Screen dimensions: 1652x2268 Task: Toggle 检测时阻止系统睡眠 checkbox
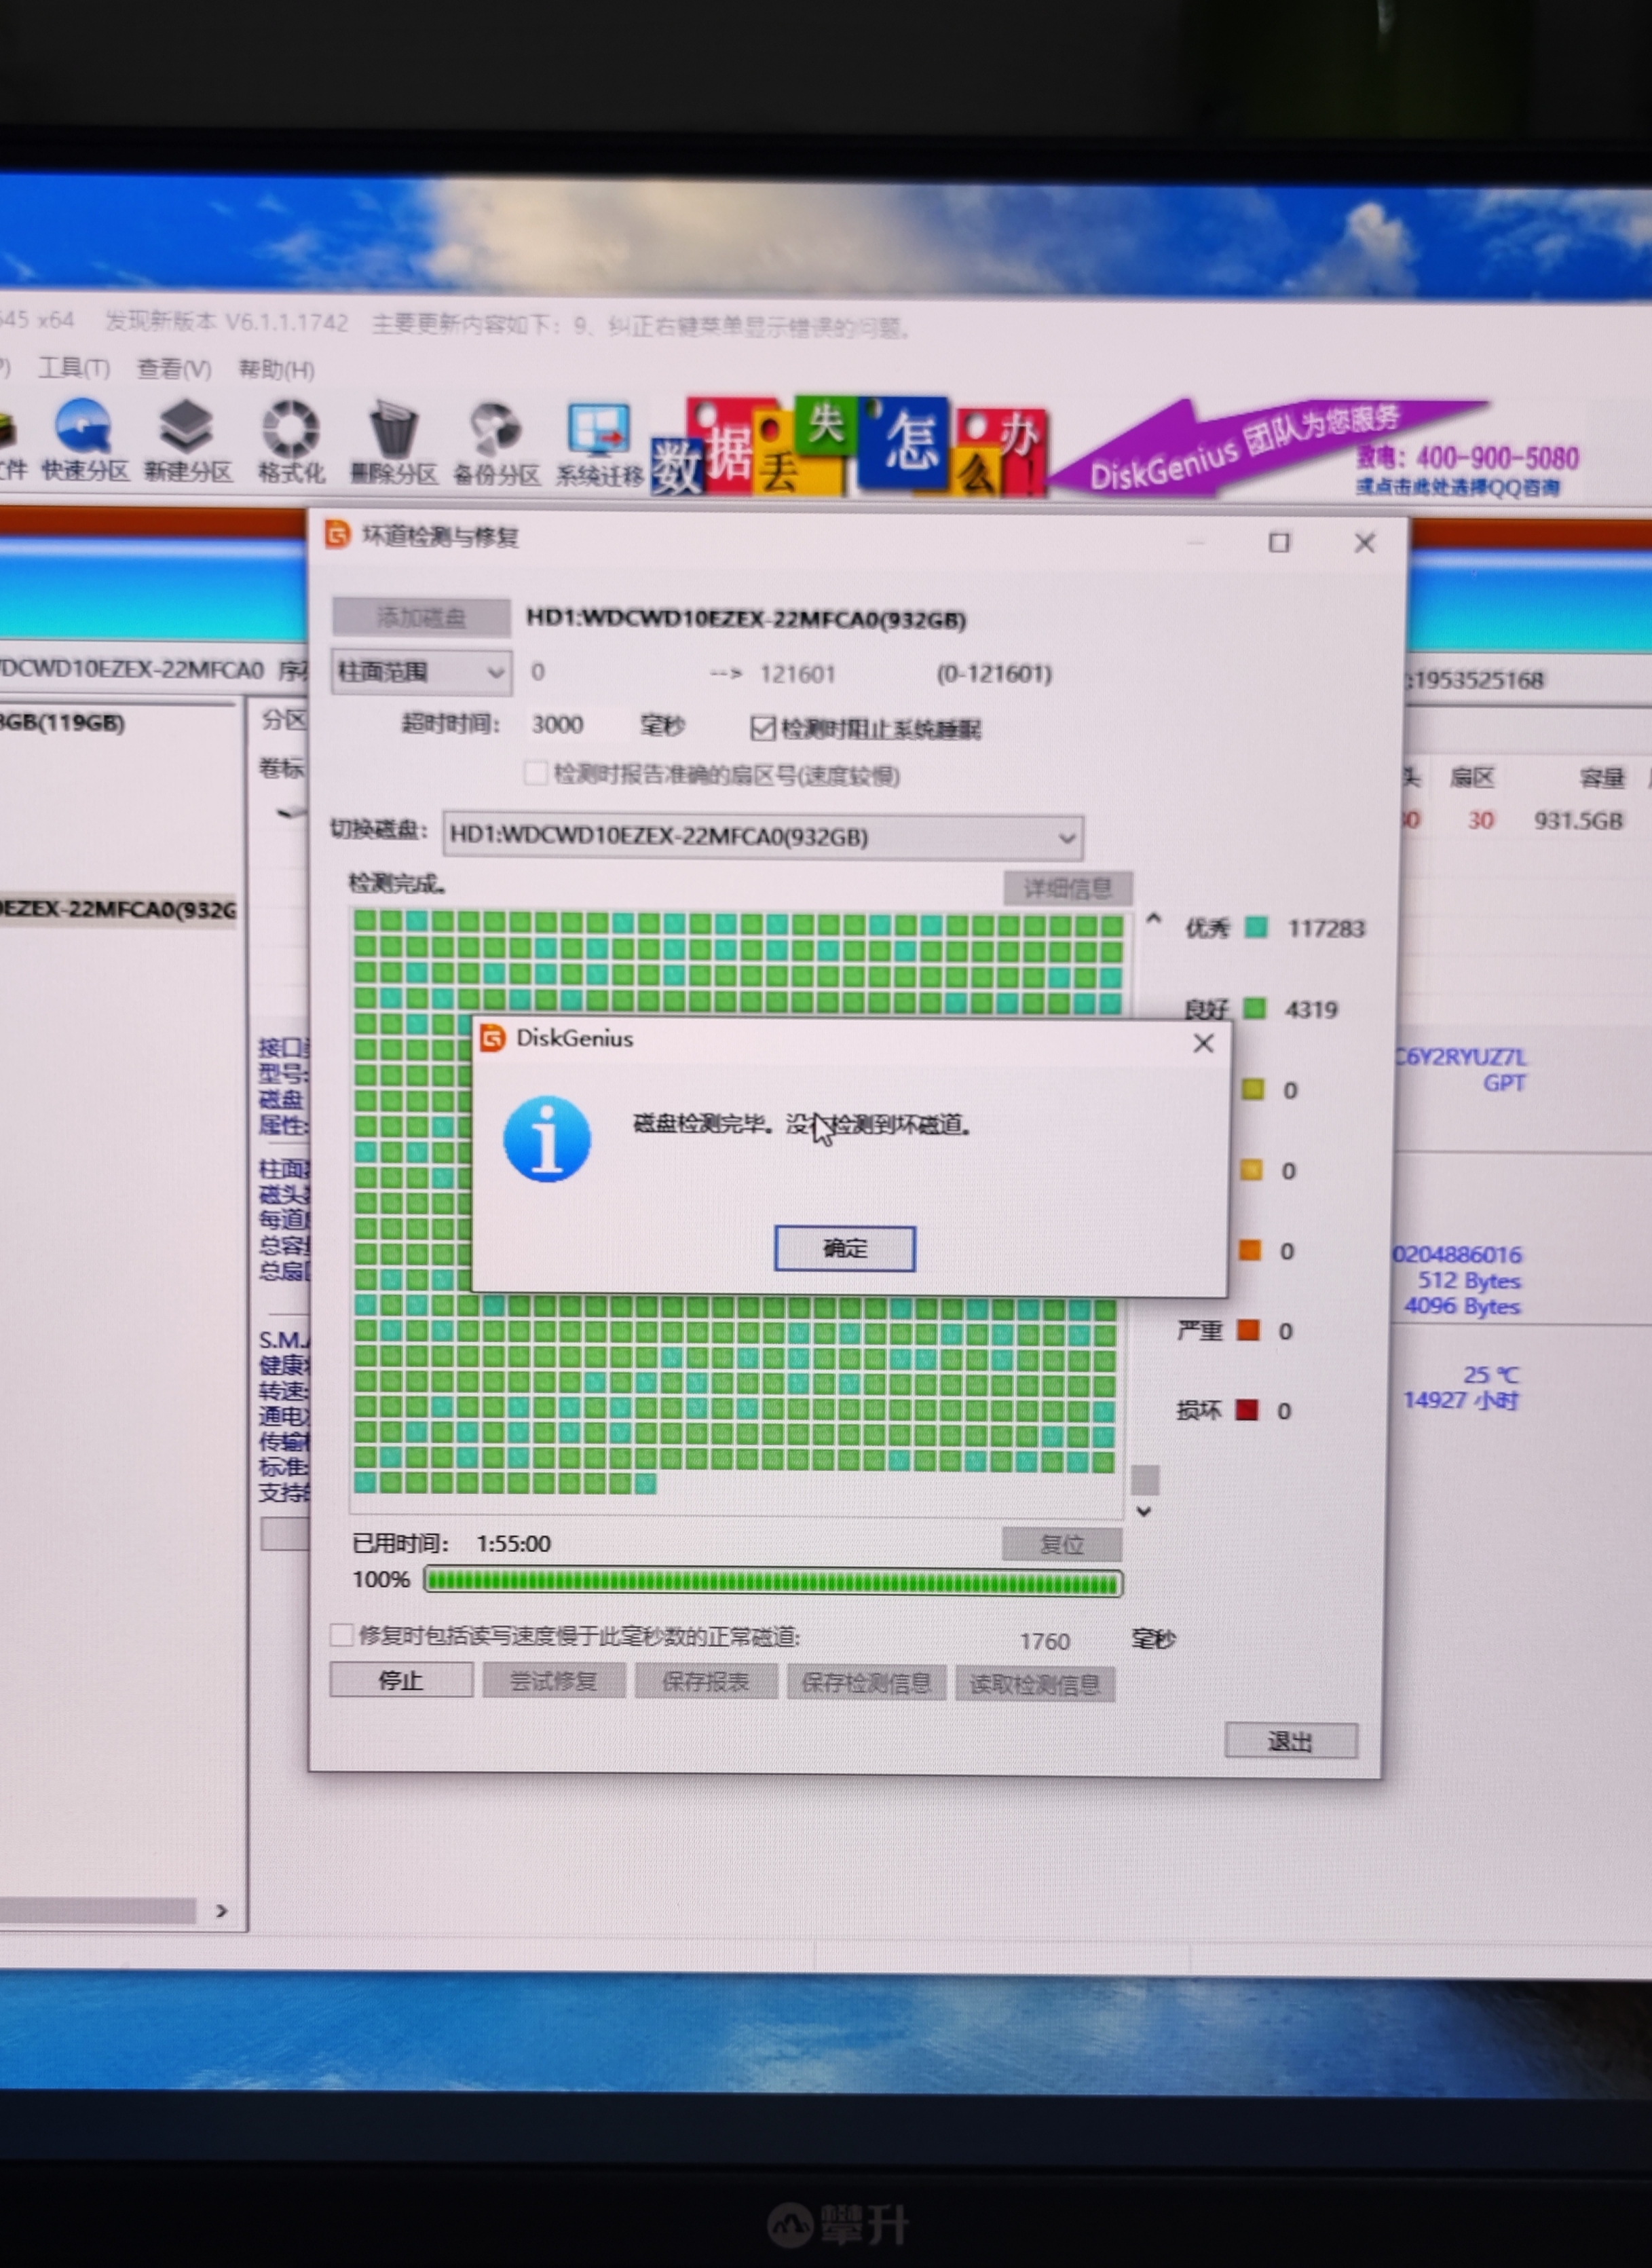pyautogui.click(x=763, y=728)
